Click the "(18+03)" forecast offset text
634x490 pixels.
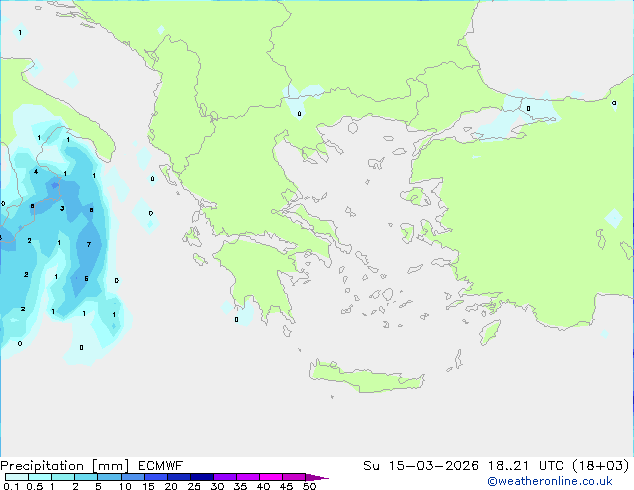[x=601, y=466]
